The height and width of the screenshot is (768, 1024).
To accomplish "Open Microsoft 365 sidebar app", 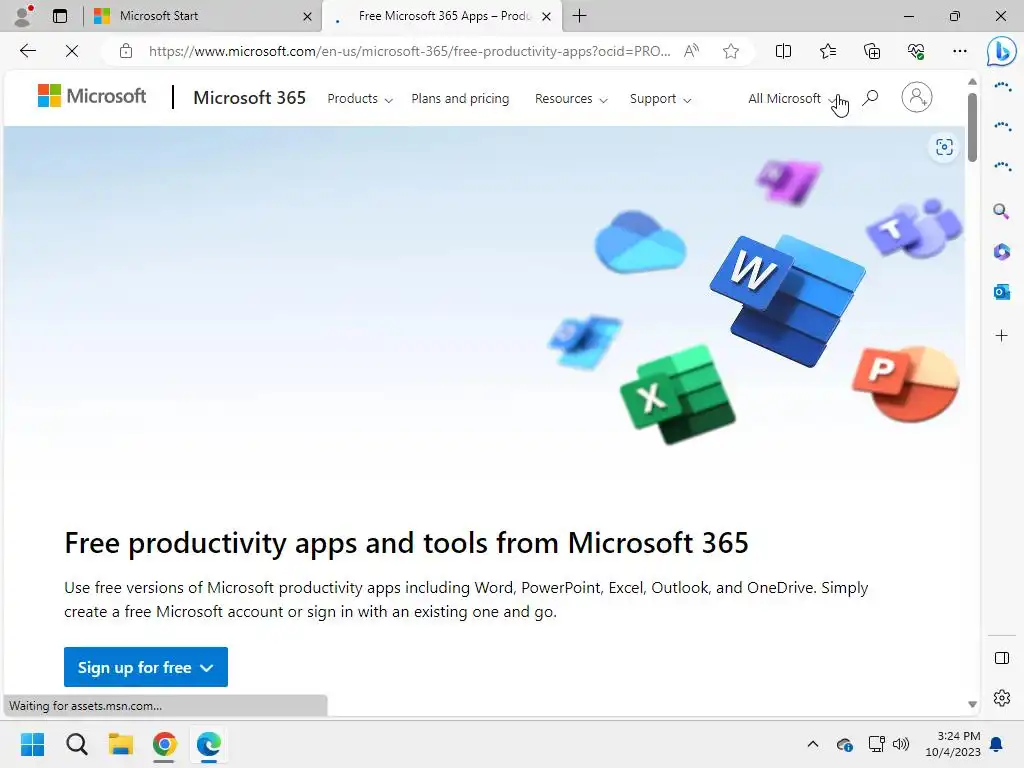I will pos(1002,251).
